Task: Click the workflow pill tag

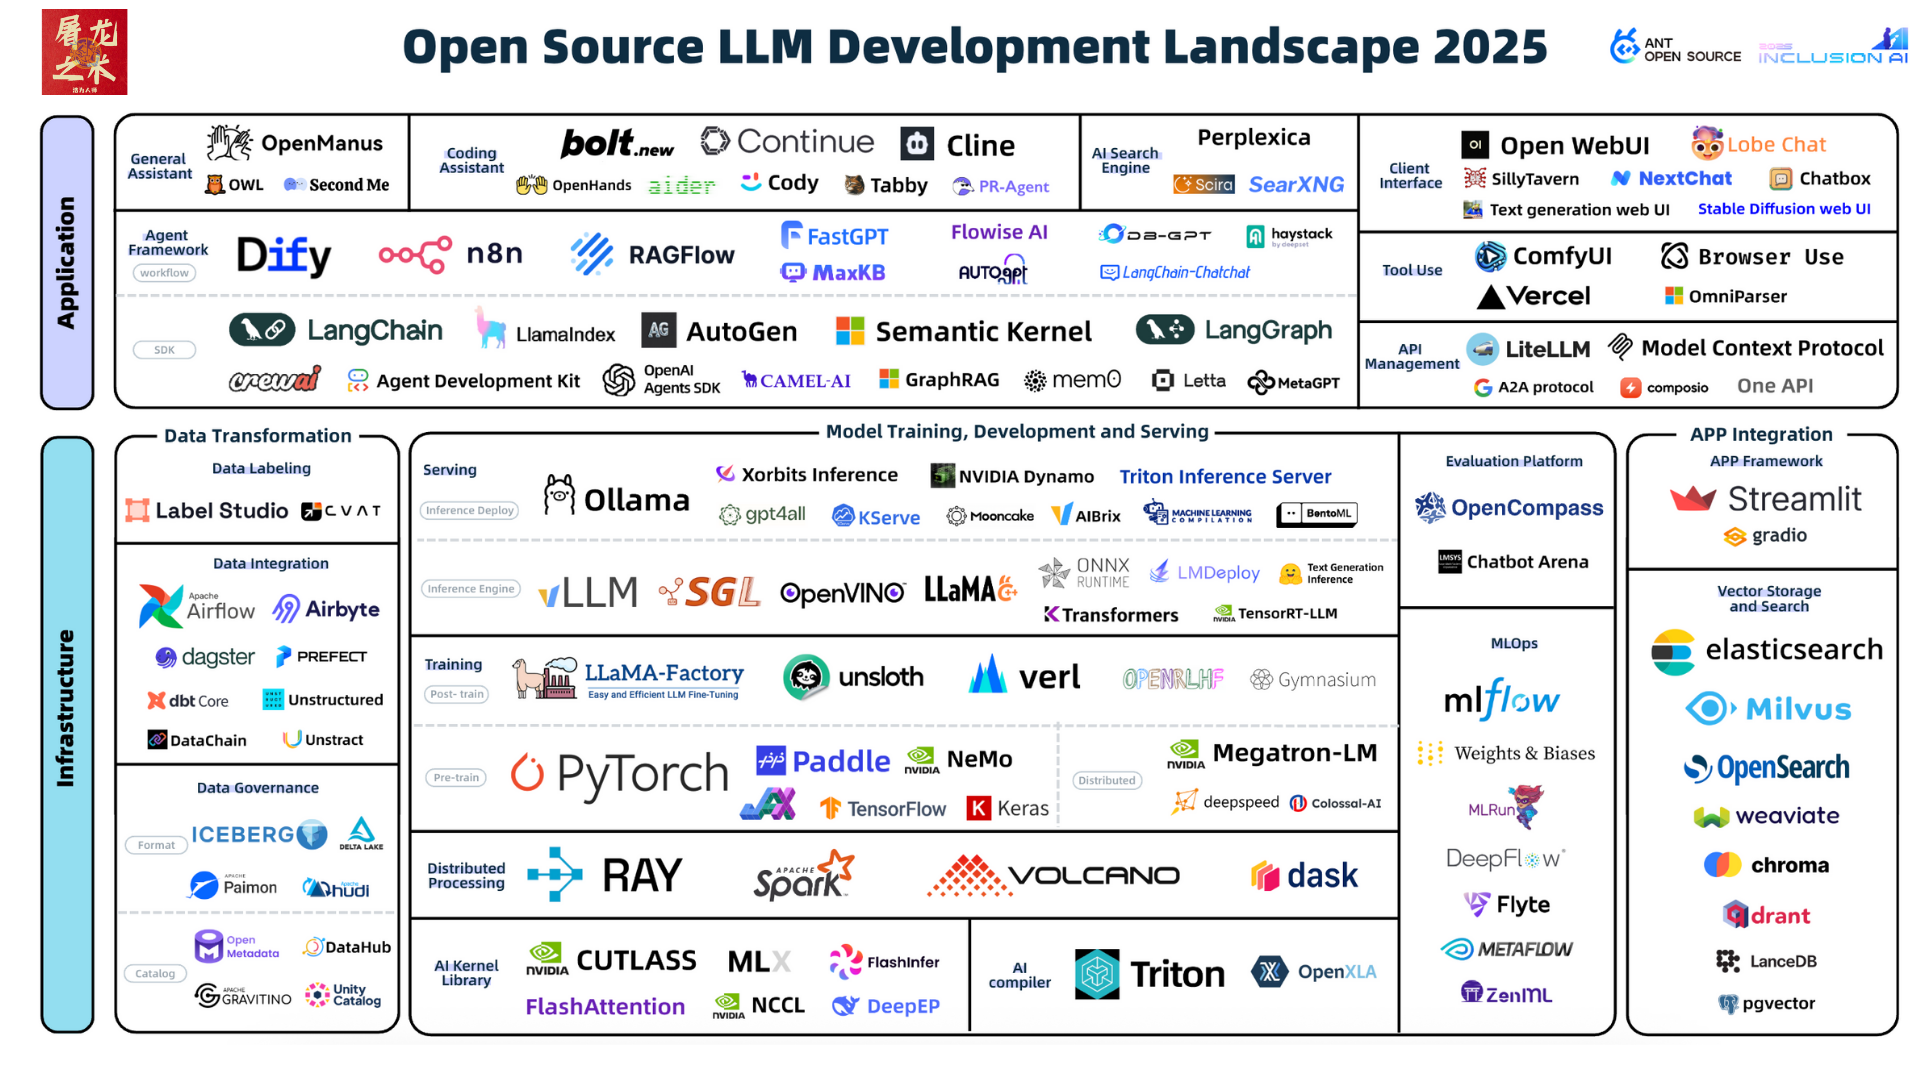Action: click(x=164, y=273)
